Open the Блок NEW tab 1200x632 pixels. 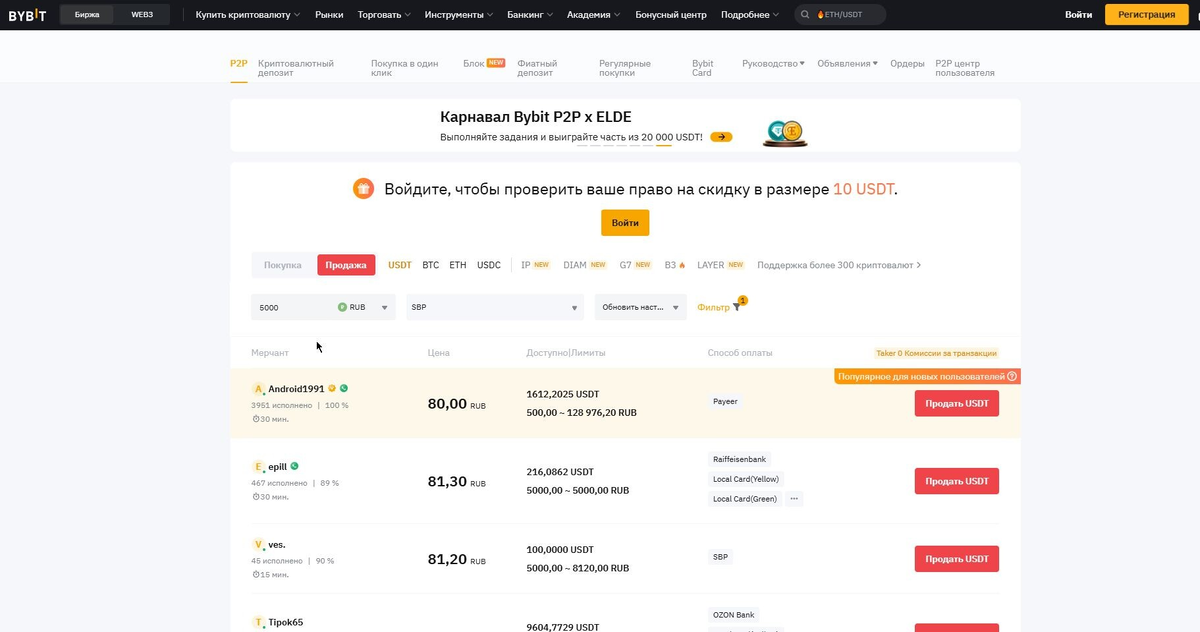tap(484, 63)
